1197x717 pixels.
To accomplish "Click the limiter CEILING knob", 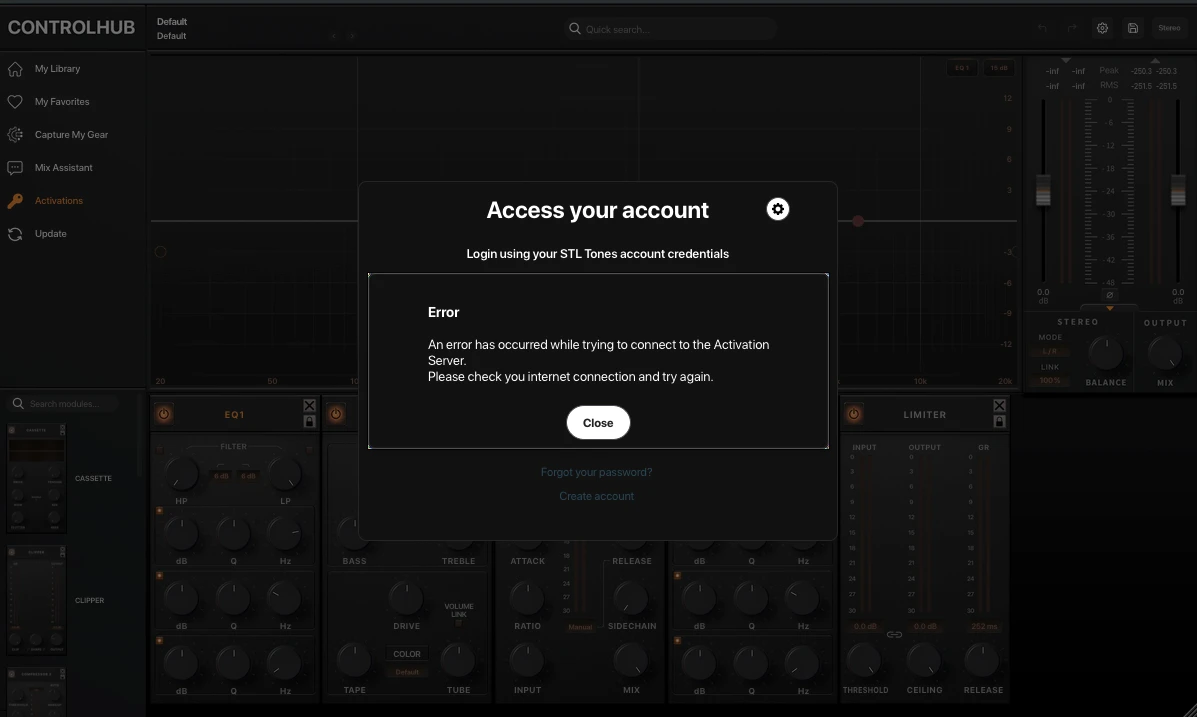I will [924, 661].
